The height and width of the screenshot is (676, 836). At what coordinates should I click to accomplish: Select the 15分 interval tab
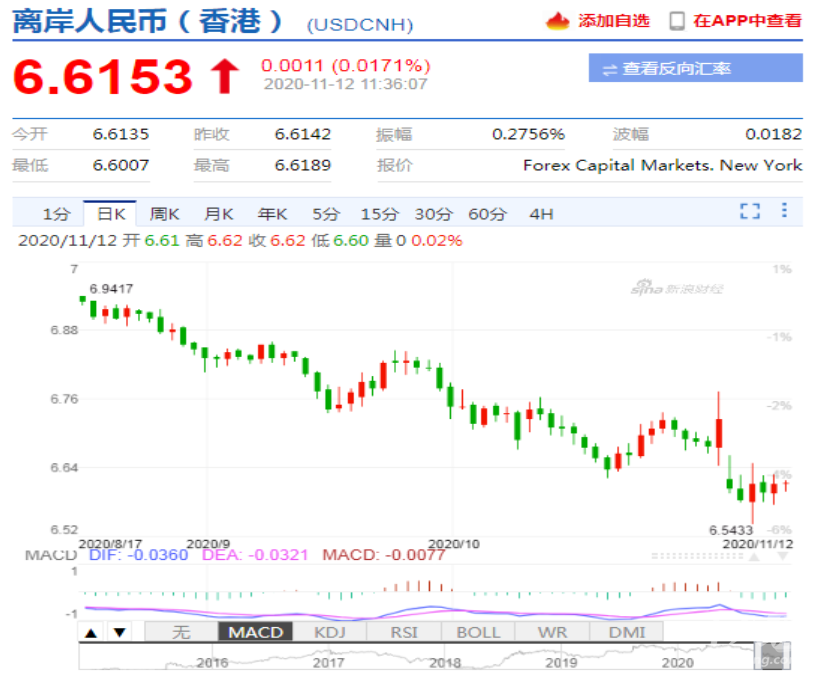pos(379,213)
